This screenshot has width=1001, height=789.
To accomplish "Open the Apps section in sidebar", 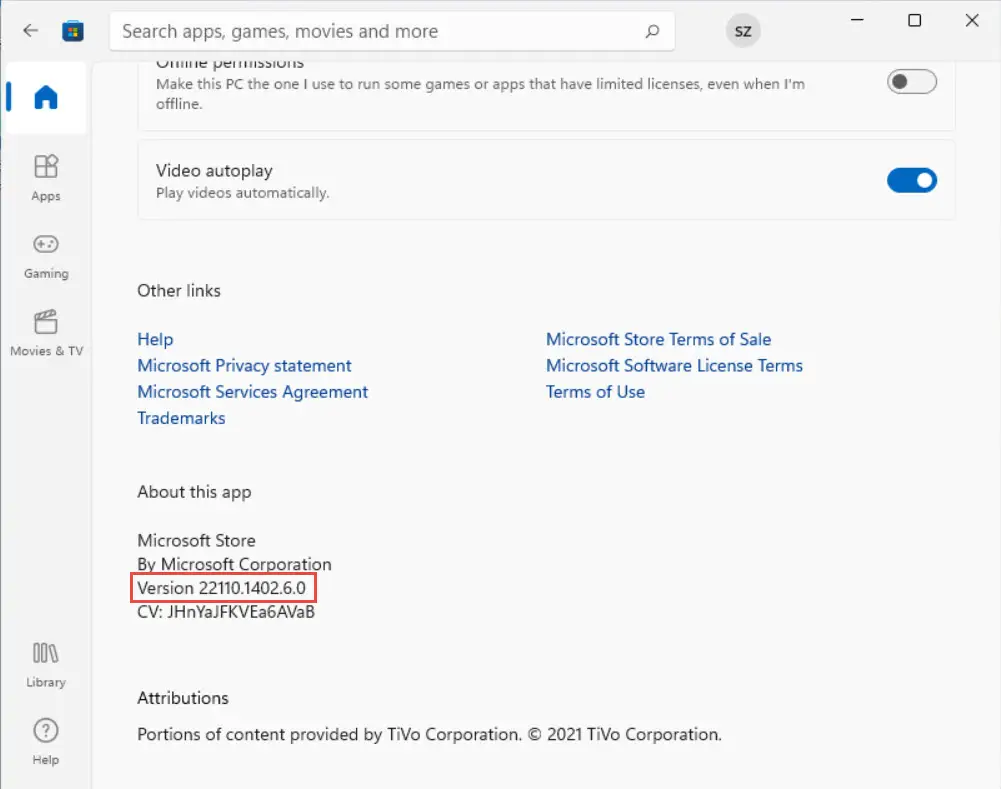I will click(x=46, y=178).
